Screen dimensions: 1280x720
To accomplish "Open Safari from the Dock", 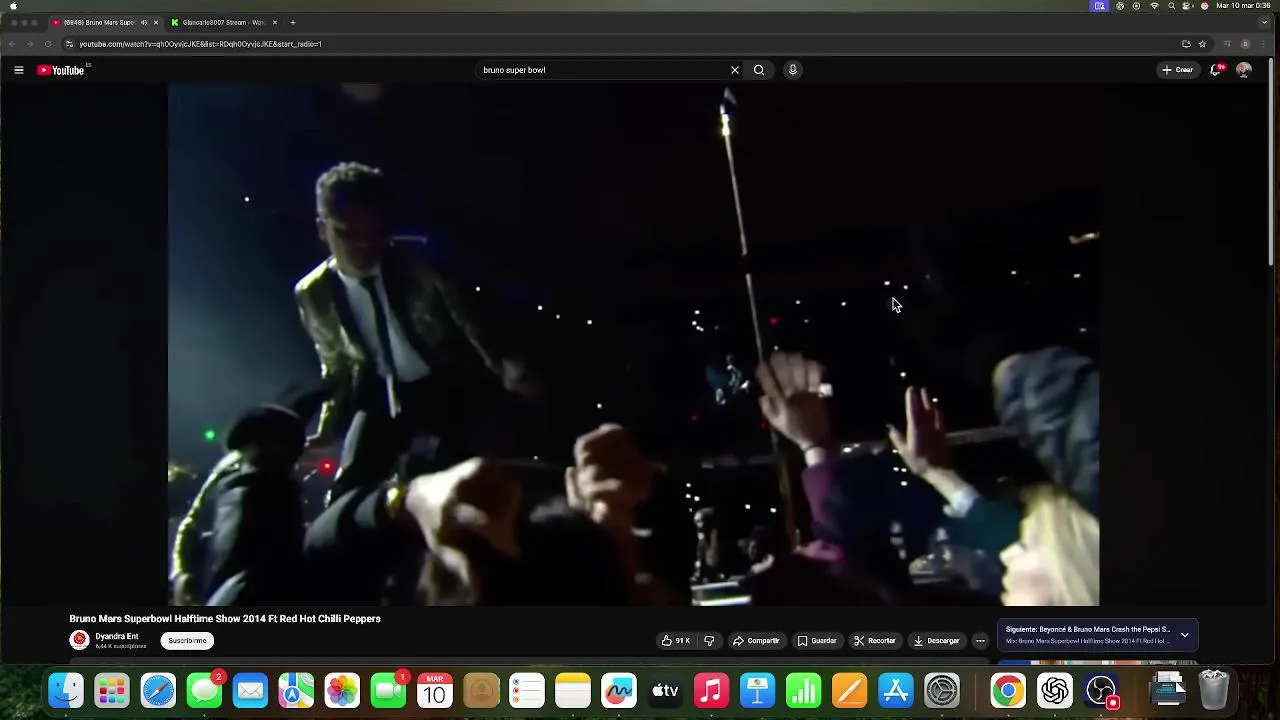I will (158, 690).
